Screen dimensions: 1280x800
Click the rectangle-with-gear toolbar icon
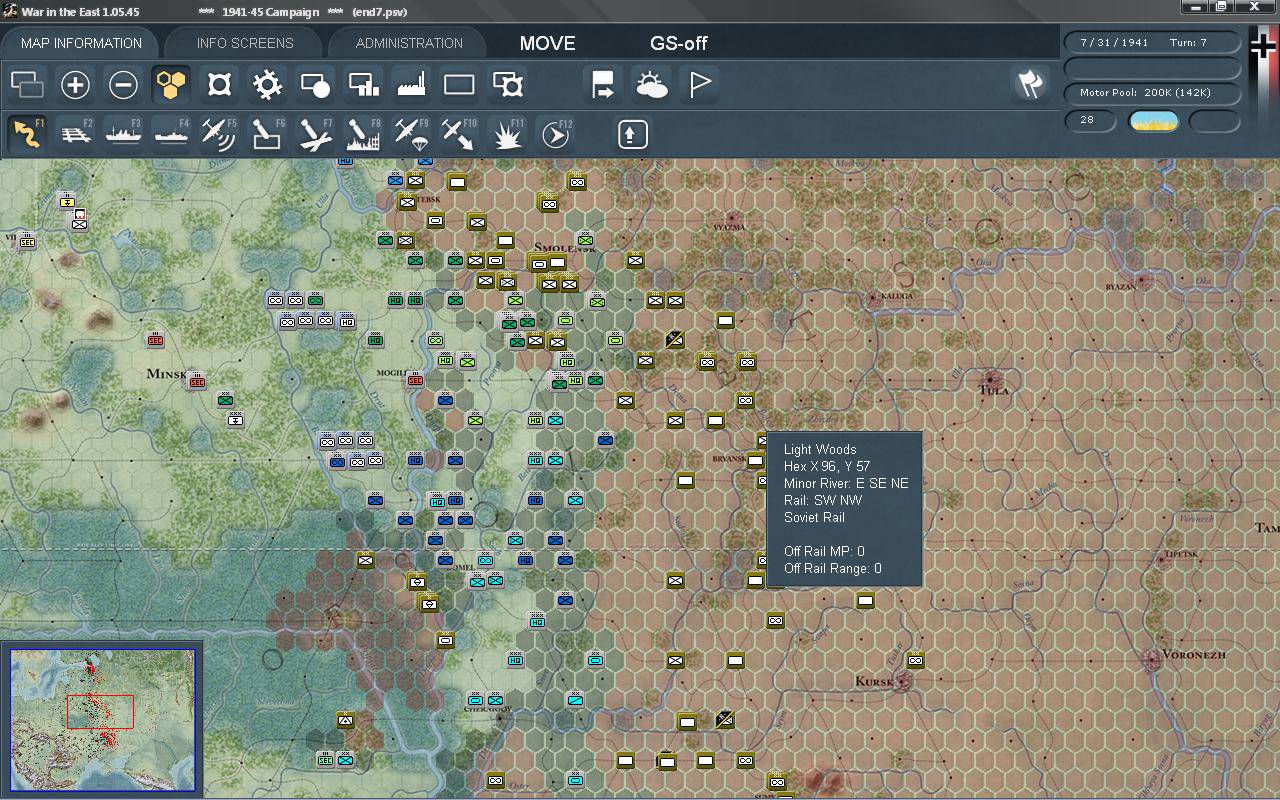tap(507, 85)
